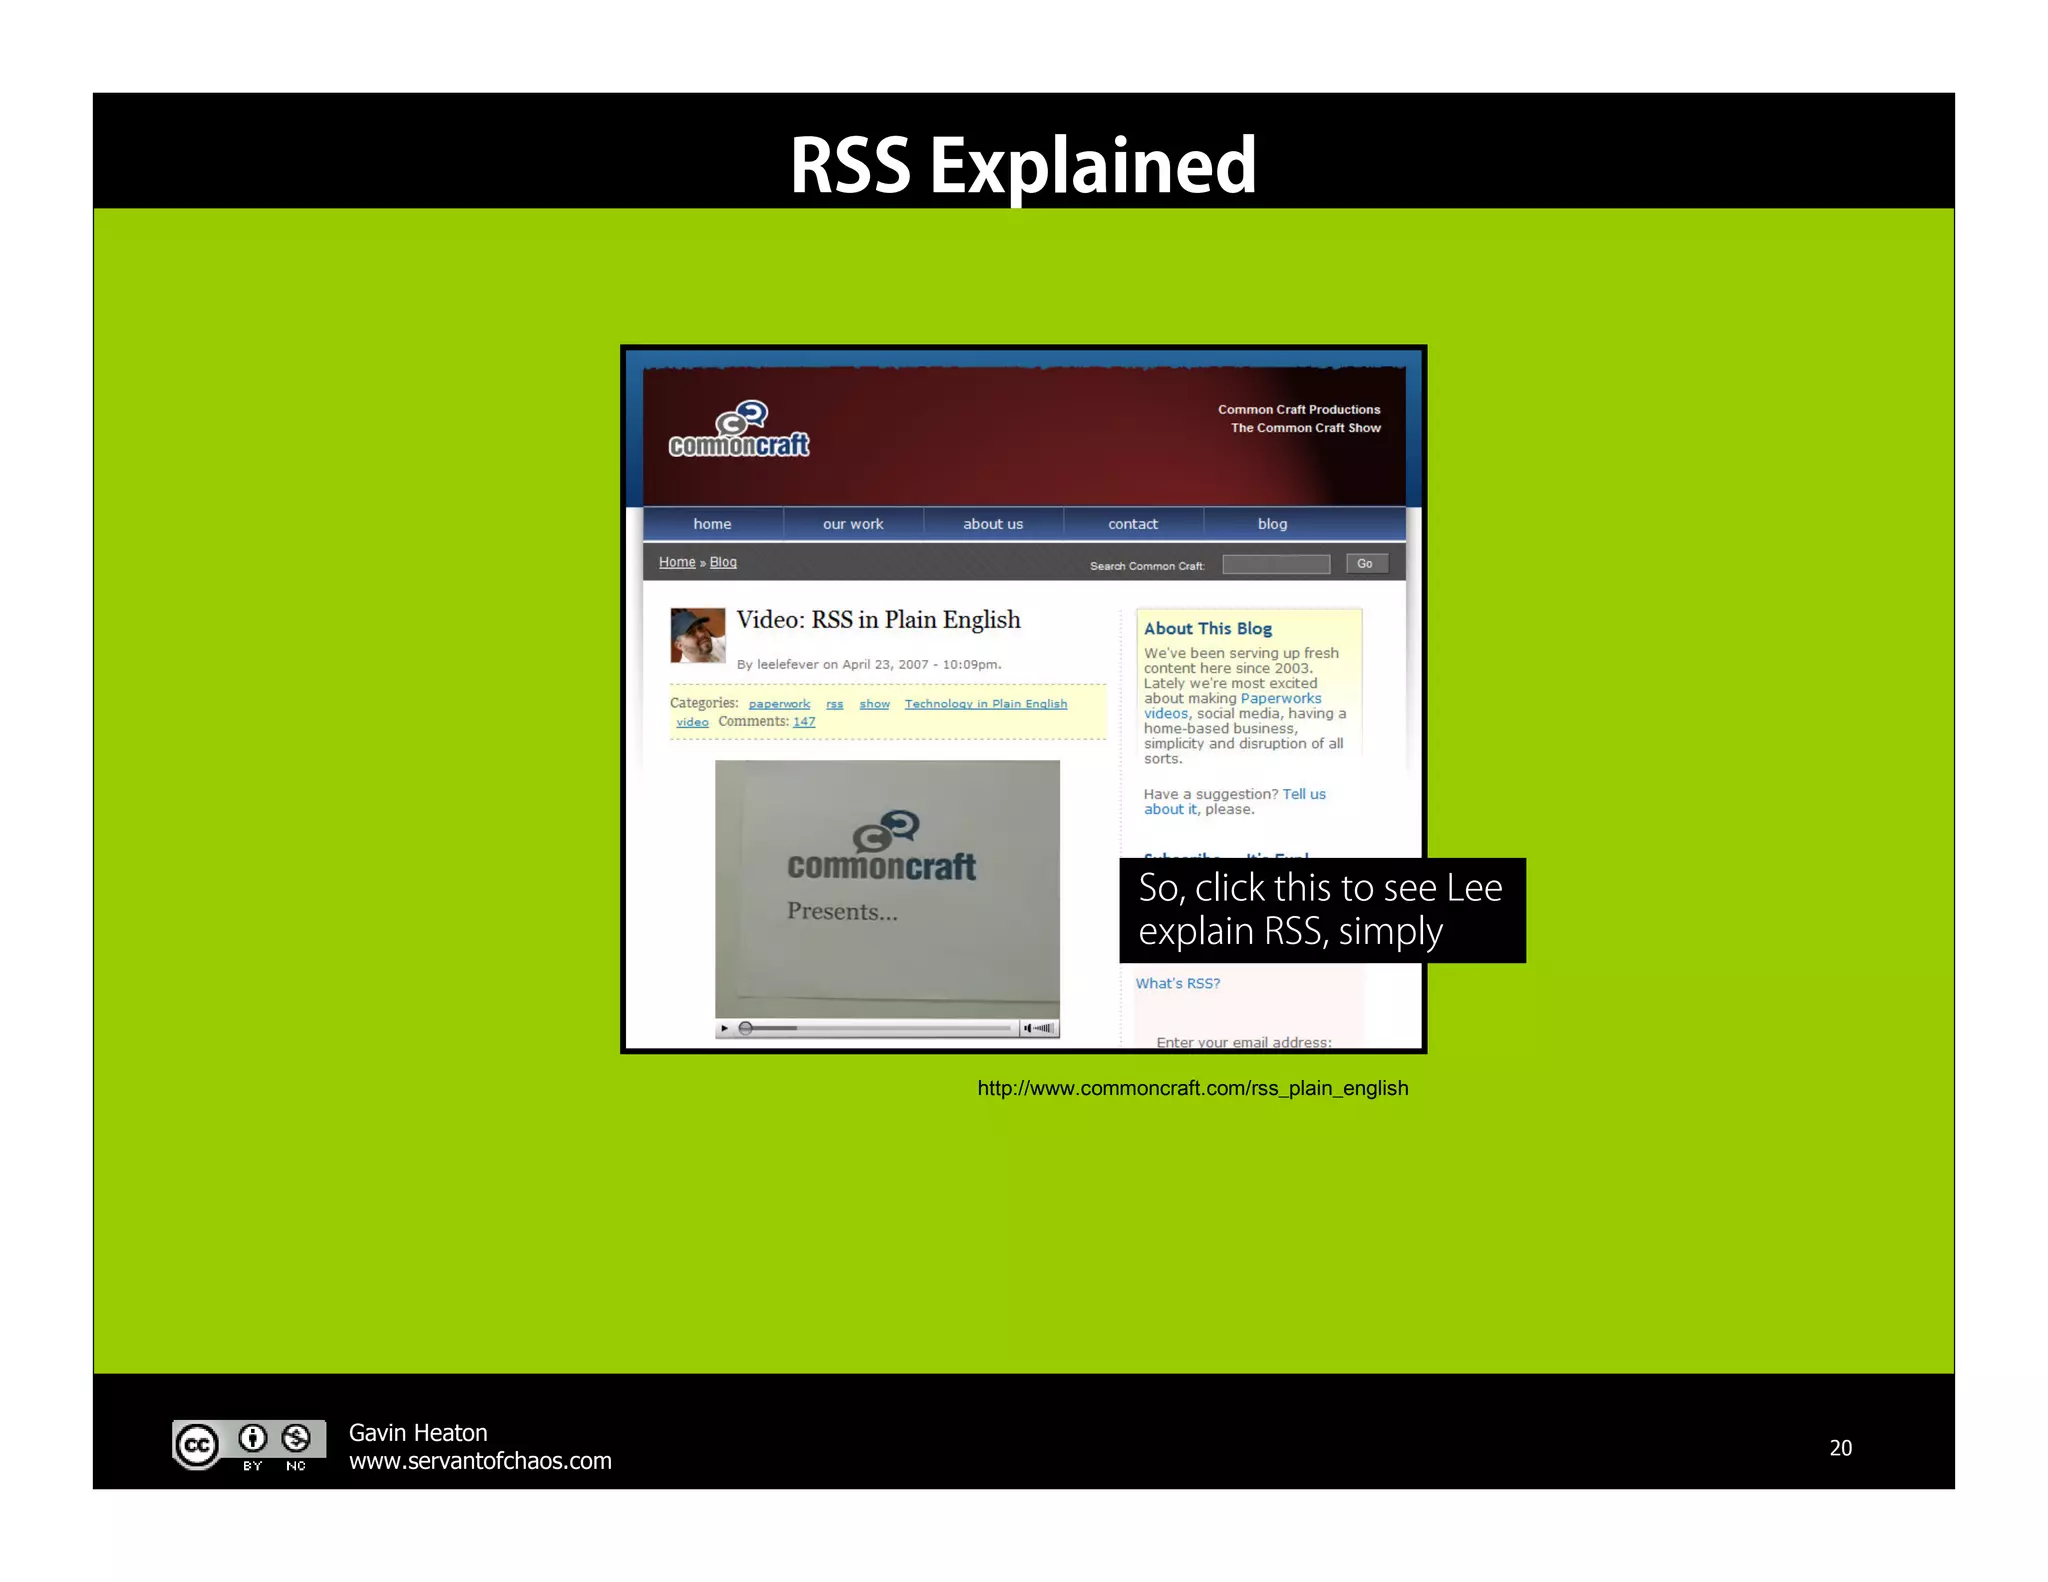Open the 'blog' navigation tab
The image size is (2048, 1582).
tap(1271, 524)
